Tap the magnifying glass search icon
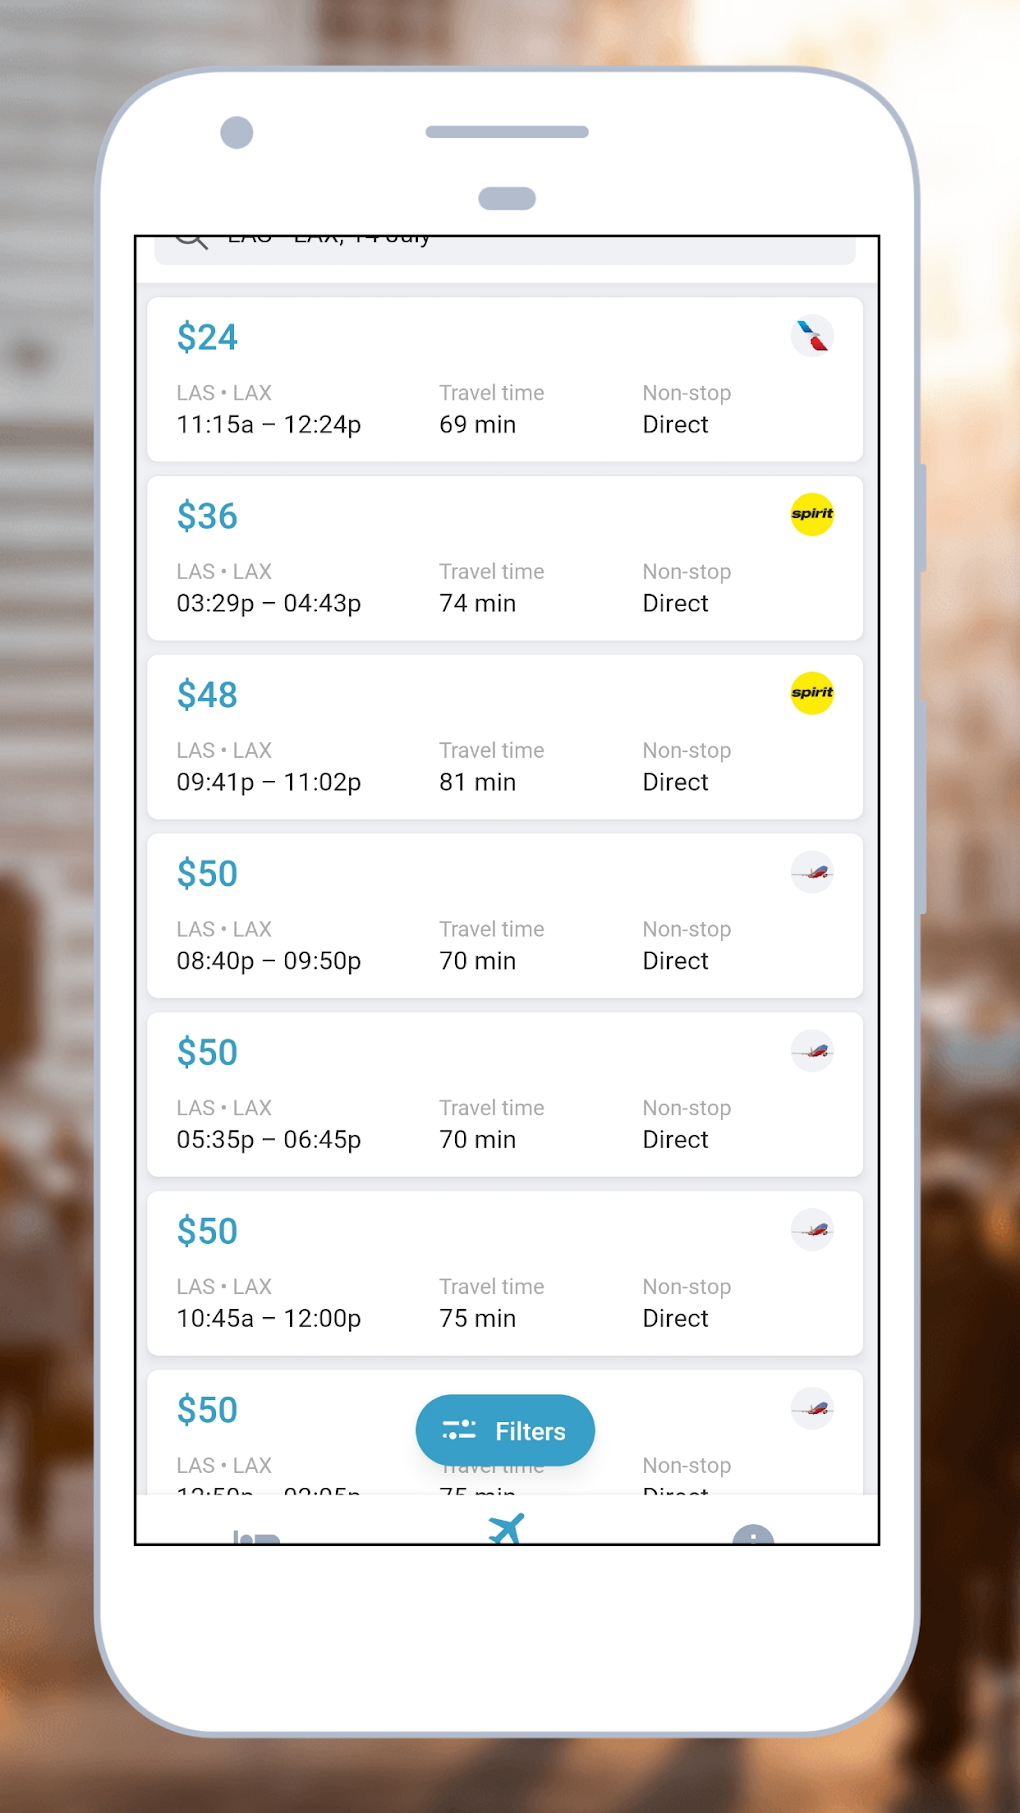The width and height of the screenshot is (1020, 1813). [x=191, y=242]
